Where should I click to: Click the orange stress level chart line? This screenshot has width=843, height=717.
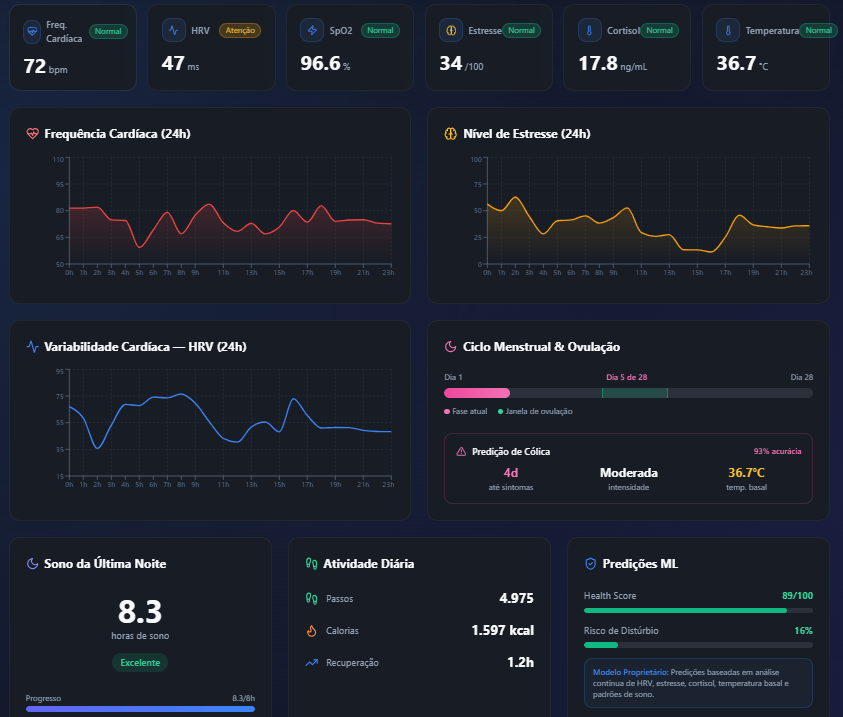tap(648, 224)
